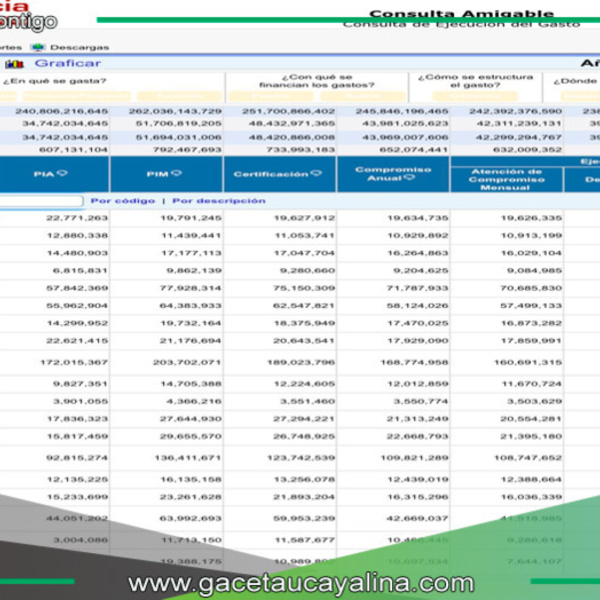Select PIA cell 22,621,415
This screenshot has width=600, height=600.
coord(77,341)
